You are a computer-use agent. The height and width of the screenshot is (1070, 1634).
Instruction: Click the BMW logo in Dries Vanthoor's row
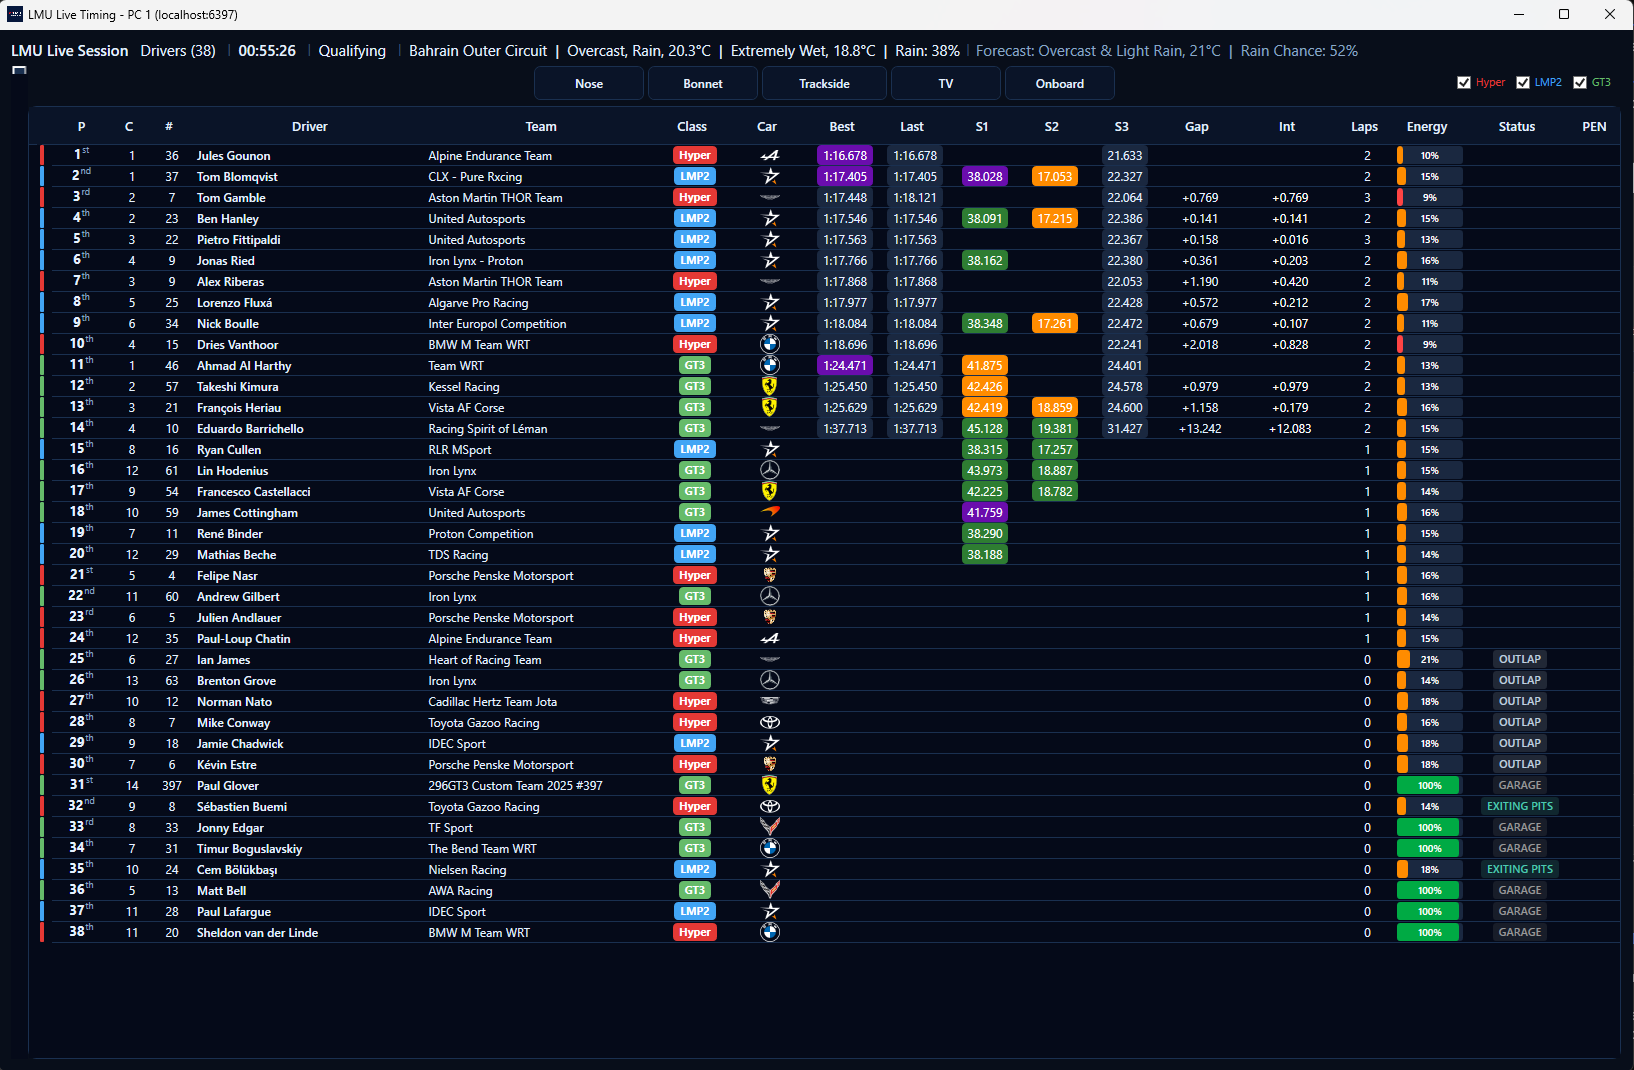coord(770,344)
